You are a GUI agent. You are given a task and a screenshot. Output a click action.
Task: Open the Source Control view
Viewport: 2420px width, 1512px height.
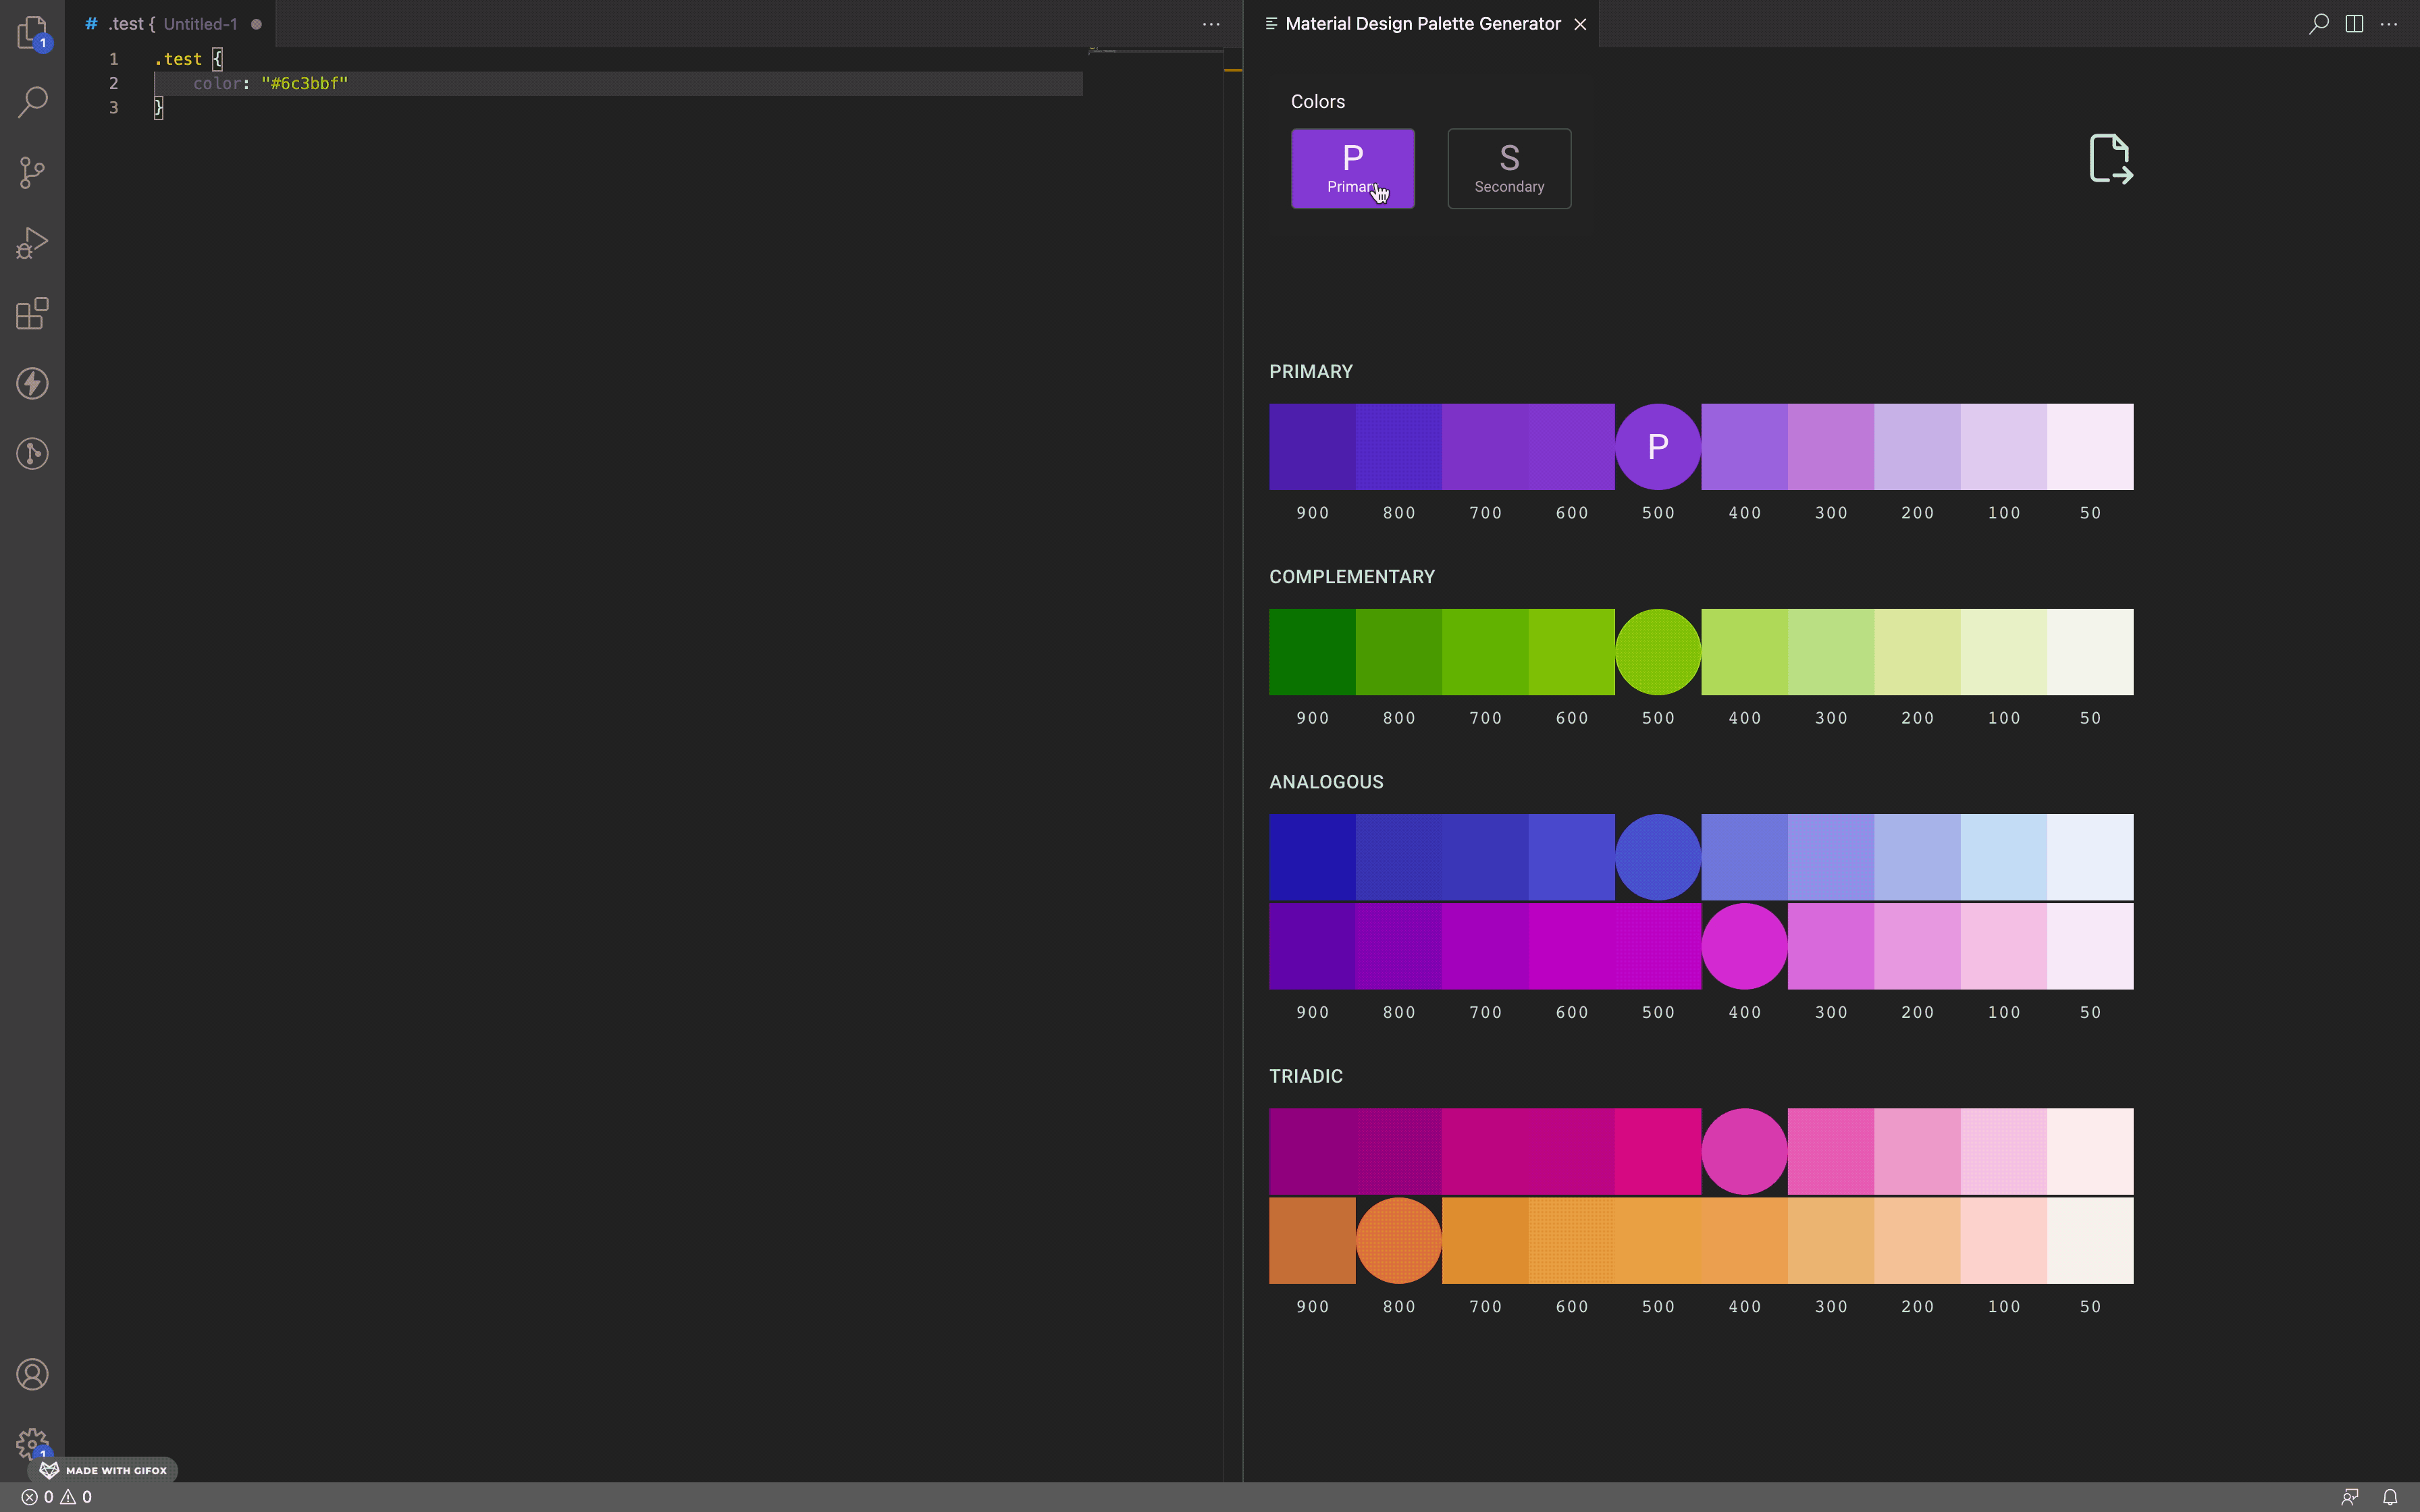click(x=32, y=172)
